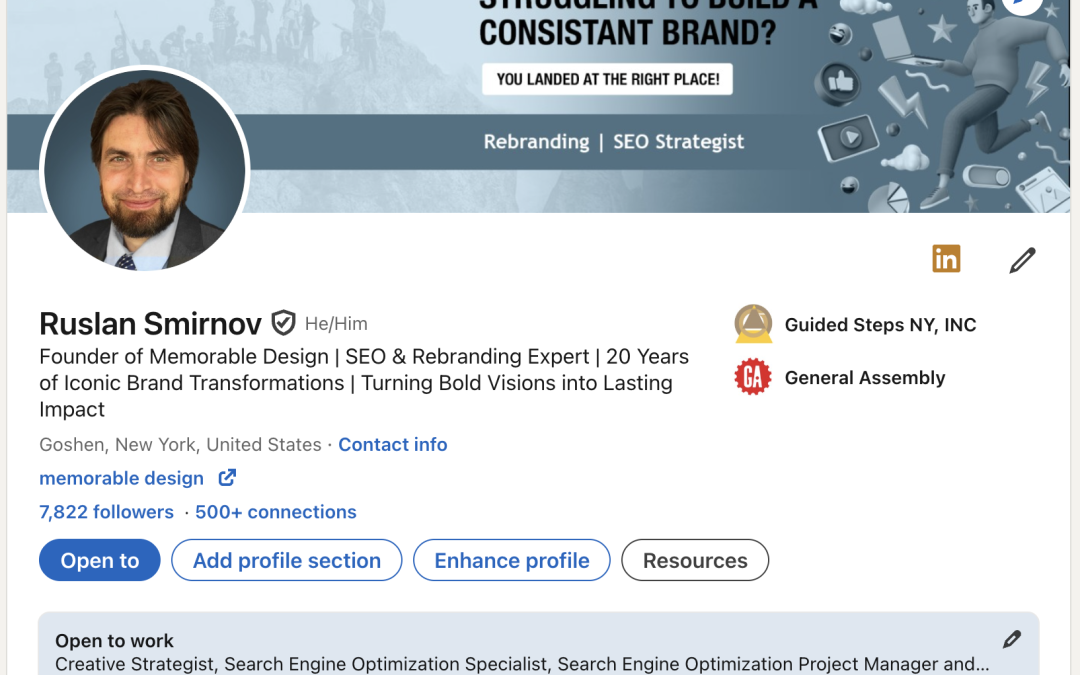This screenshot has height=675, width=1080.
Task: Click the 500+ connections link
Action: (275, 512)
